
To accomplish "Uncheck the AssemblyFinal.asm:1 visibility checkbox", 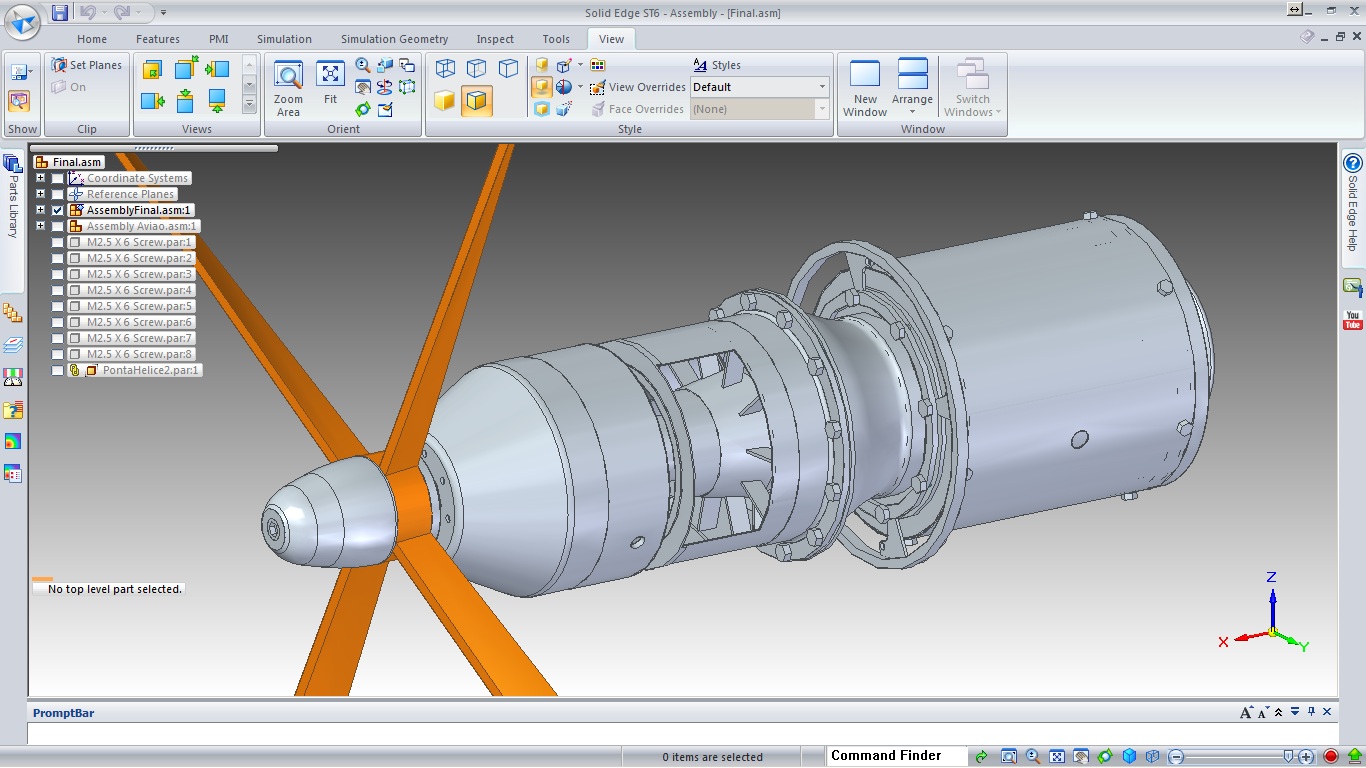I will point(58,210).
